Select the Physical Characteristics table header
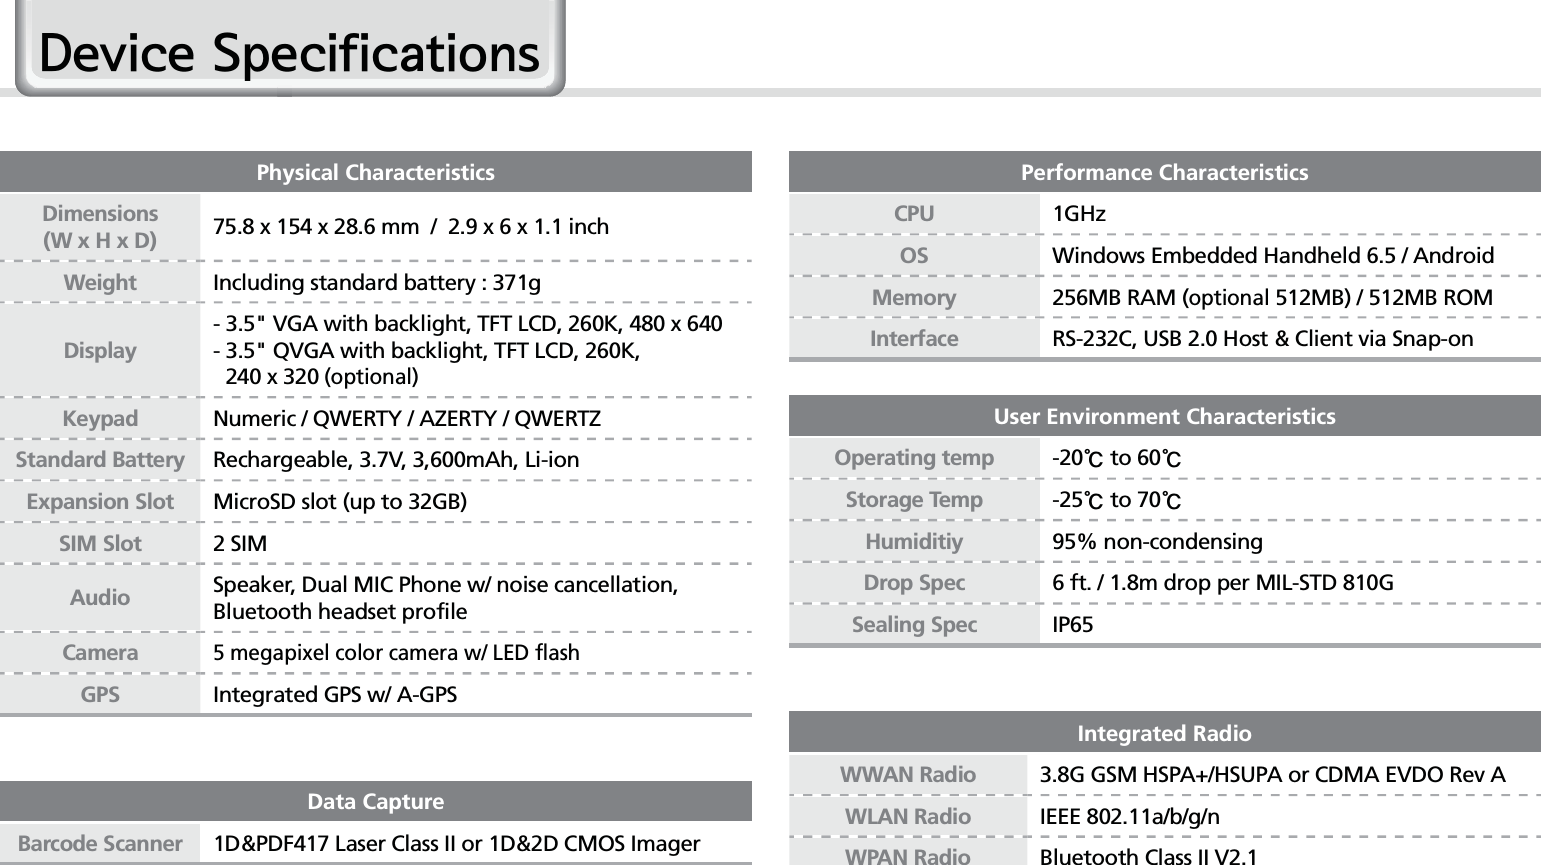 pos(375,172)
